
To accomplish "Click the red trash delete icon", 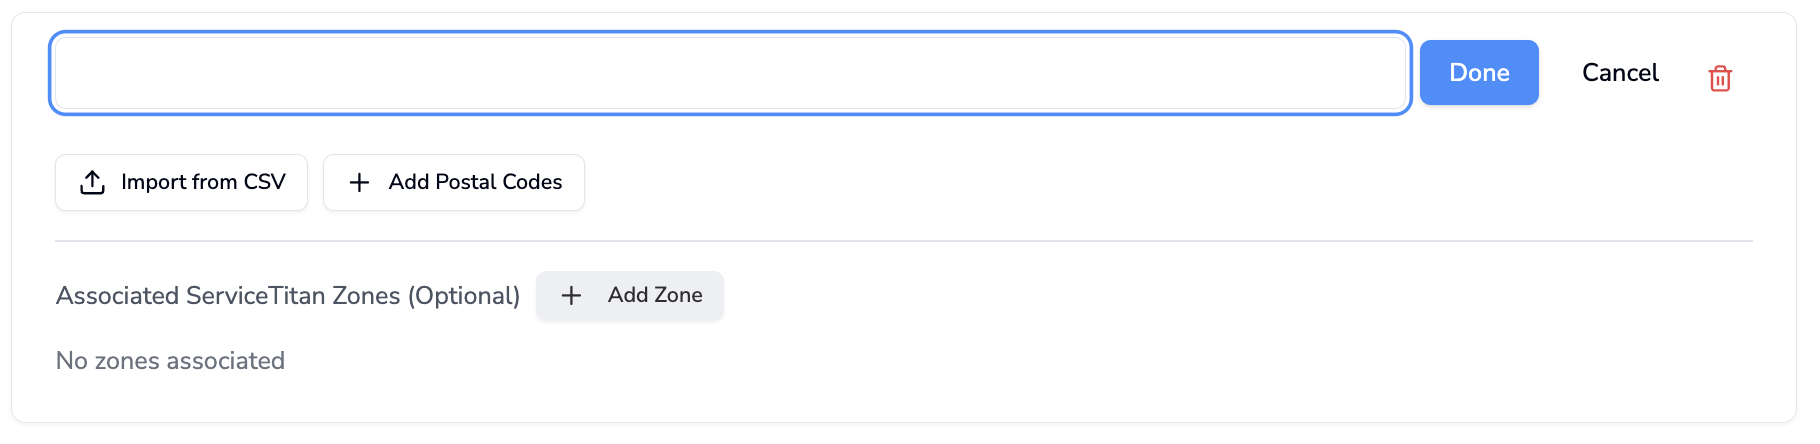I will [x=1719, y=78].
